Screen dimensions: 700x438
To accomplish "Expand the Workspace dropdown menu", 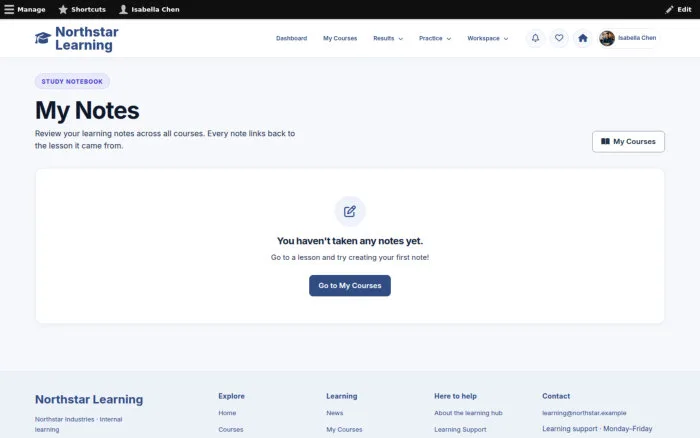I will click(488, 38).
